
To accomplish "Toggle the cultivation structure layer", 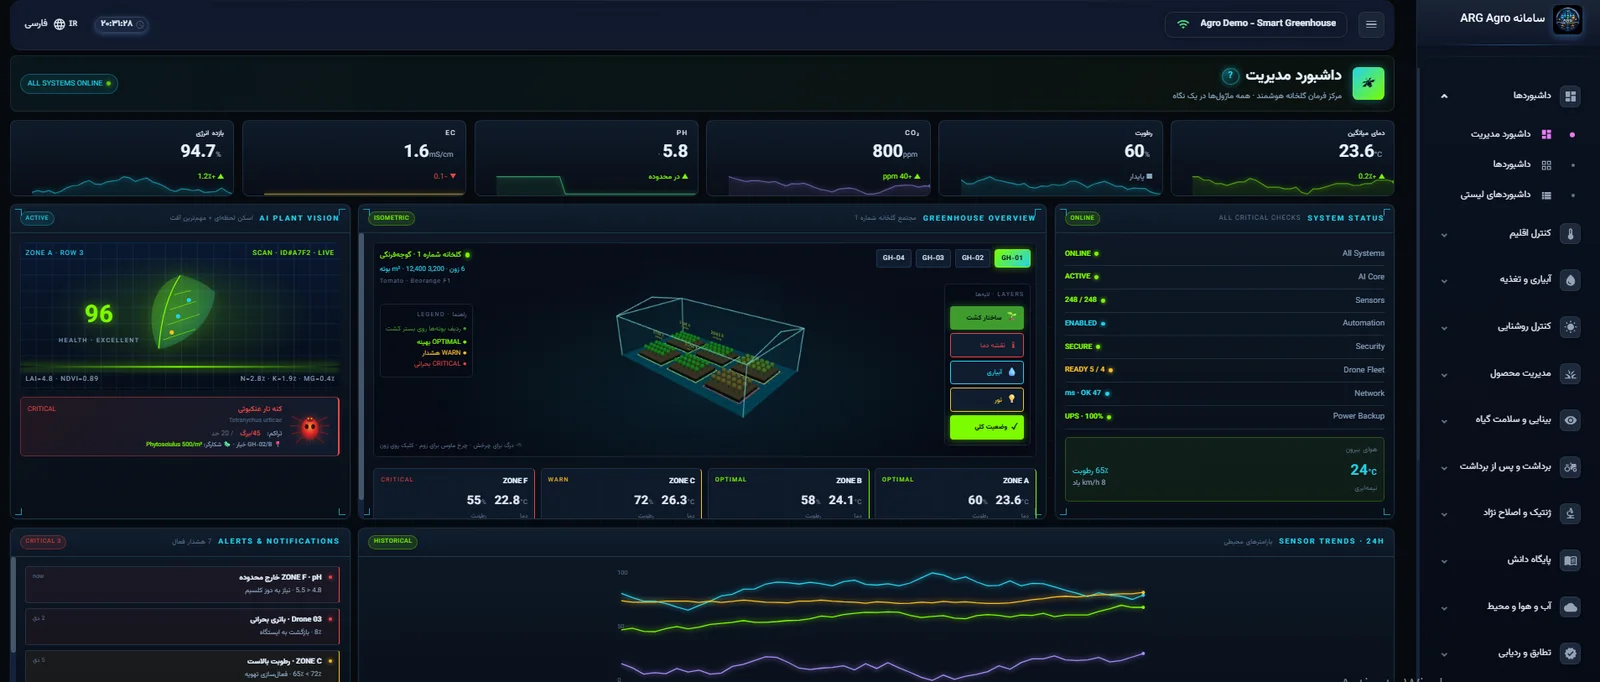I will pyautogui.click(x=986, y=317).
